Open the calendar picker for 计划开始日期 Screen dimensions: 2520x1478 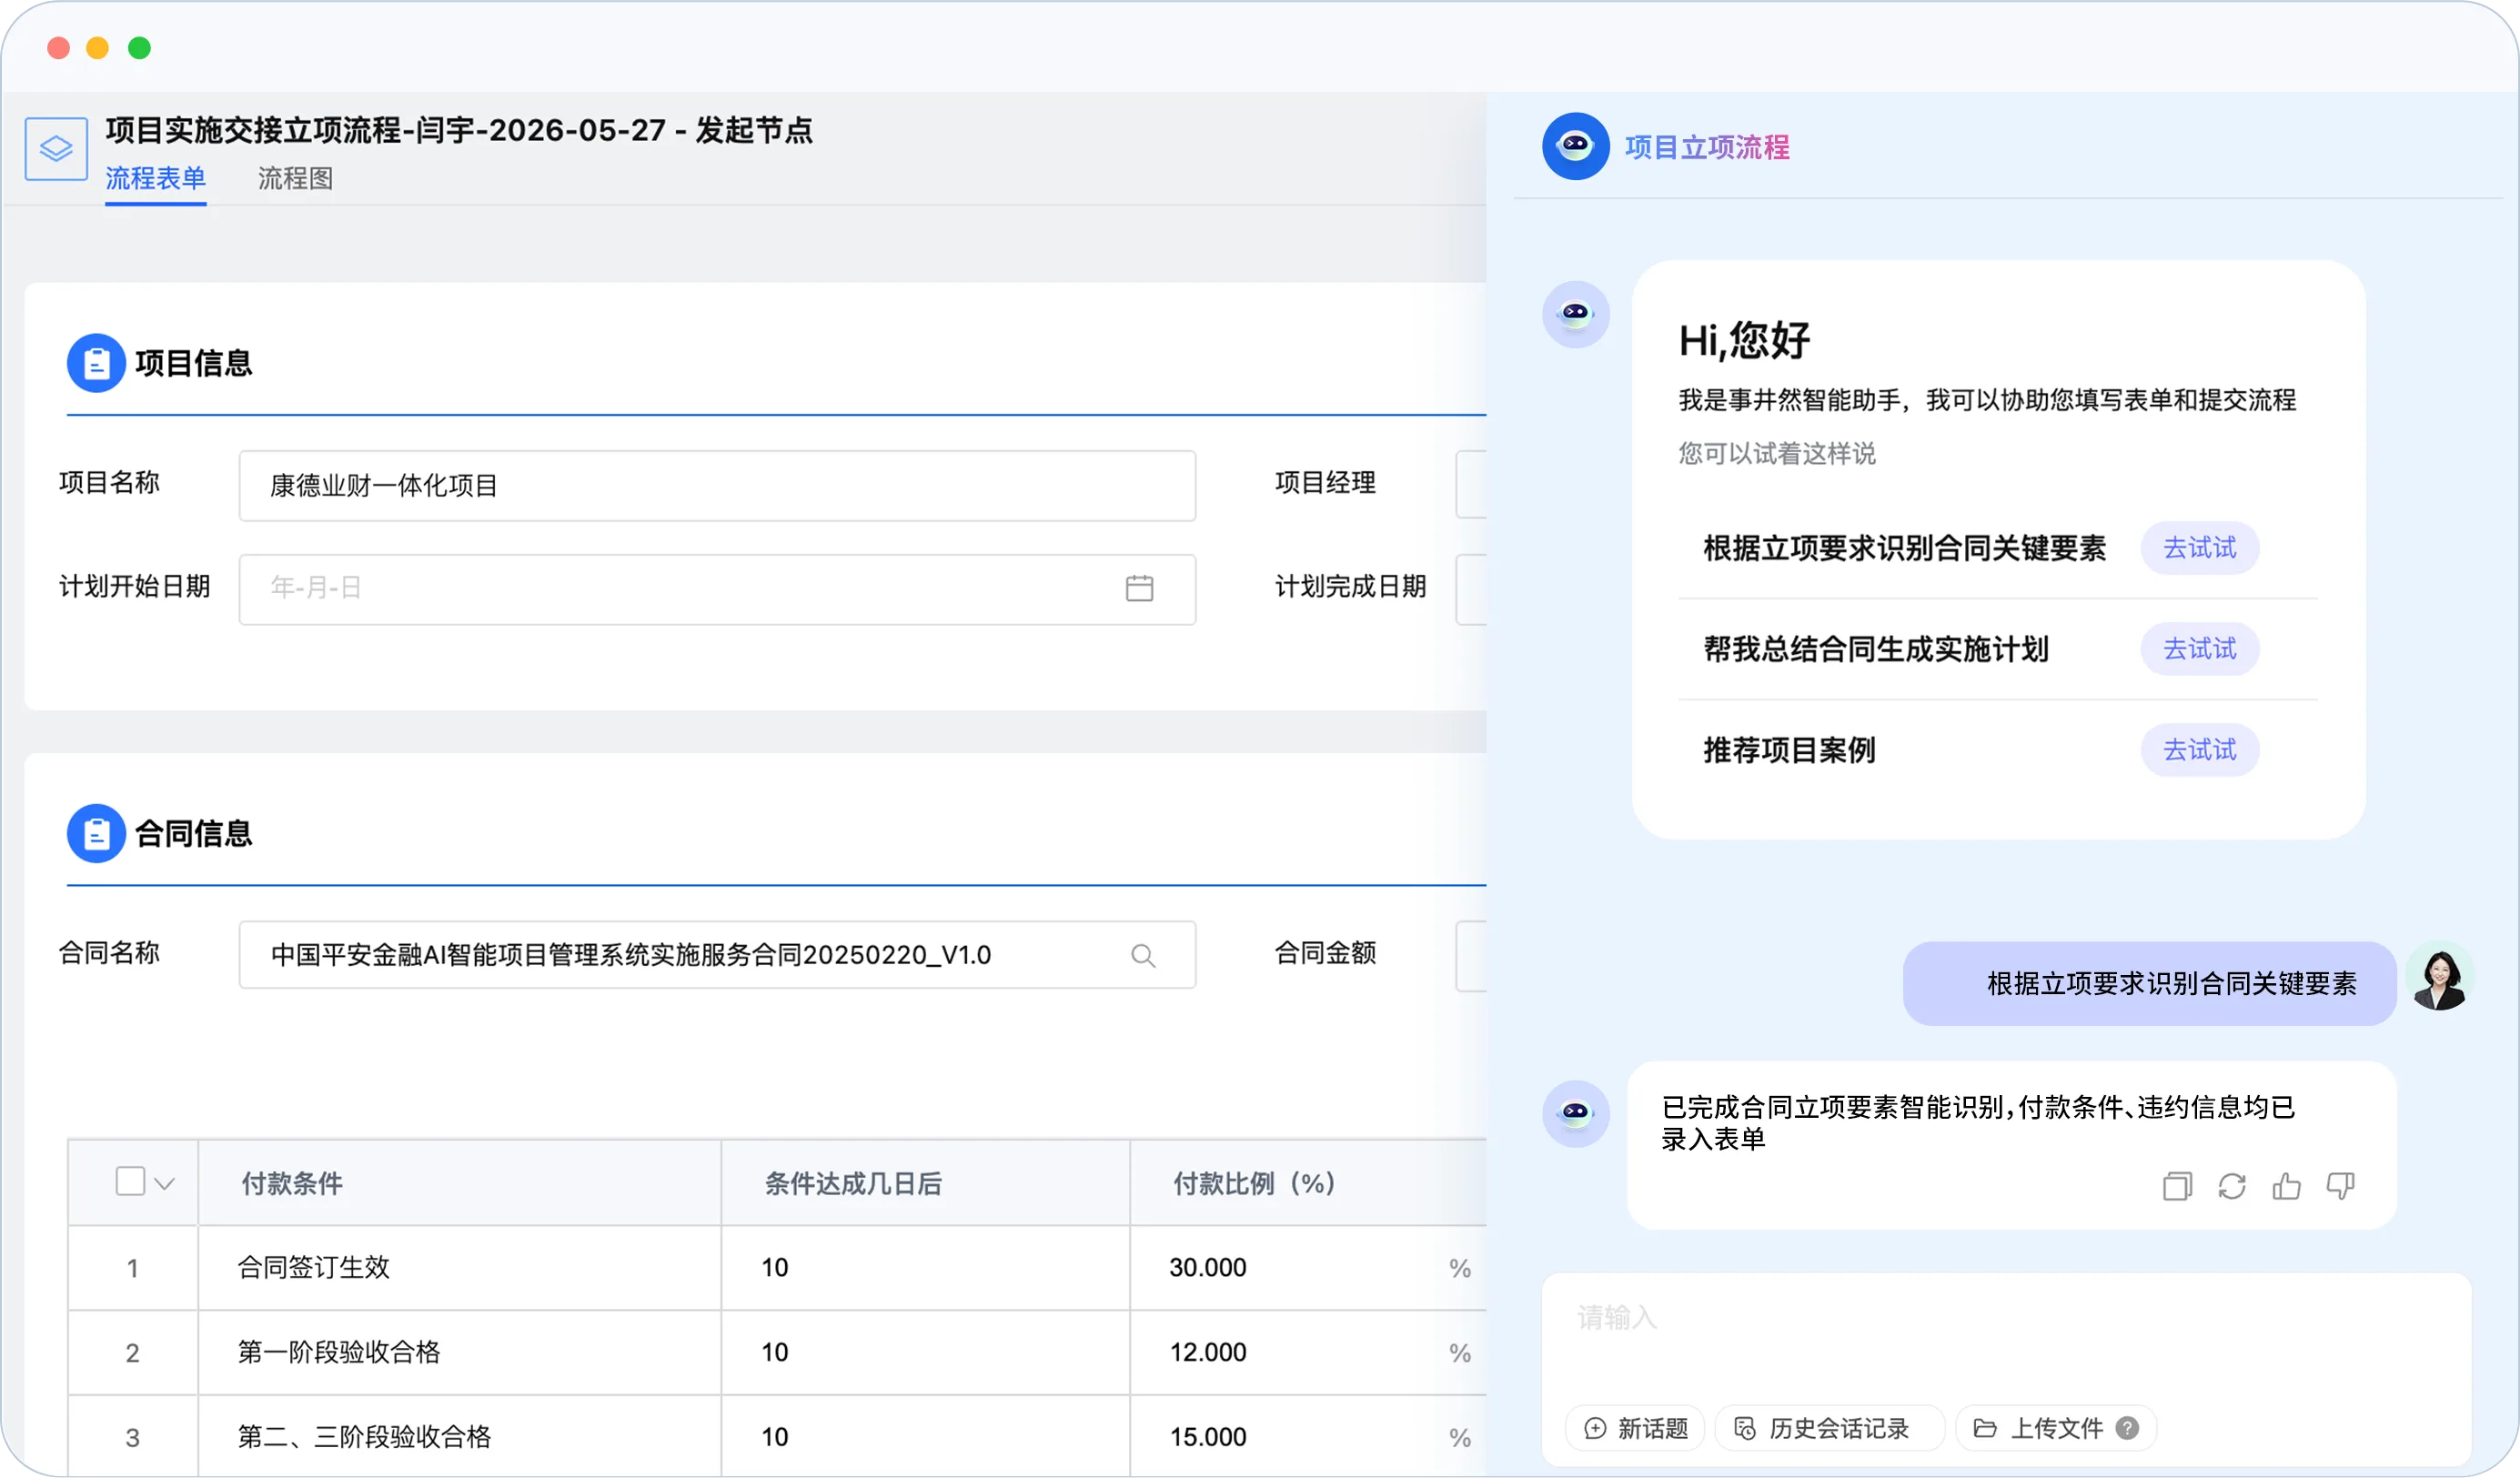pos(1139,588)
